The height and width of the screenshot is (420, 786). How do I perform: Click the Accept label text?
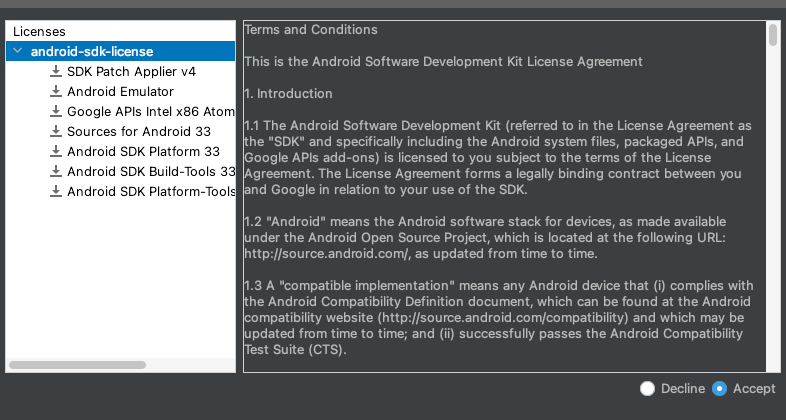pos(754,388)
